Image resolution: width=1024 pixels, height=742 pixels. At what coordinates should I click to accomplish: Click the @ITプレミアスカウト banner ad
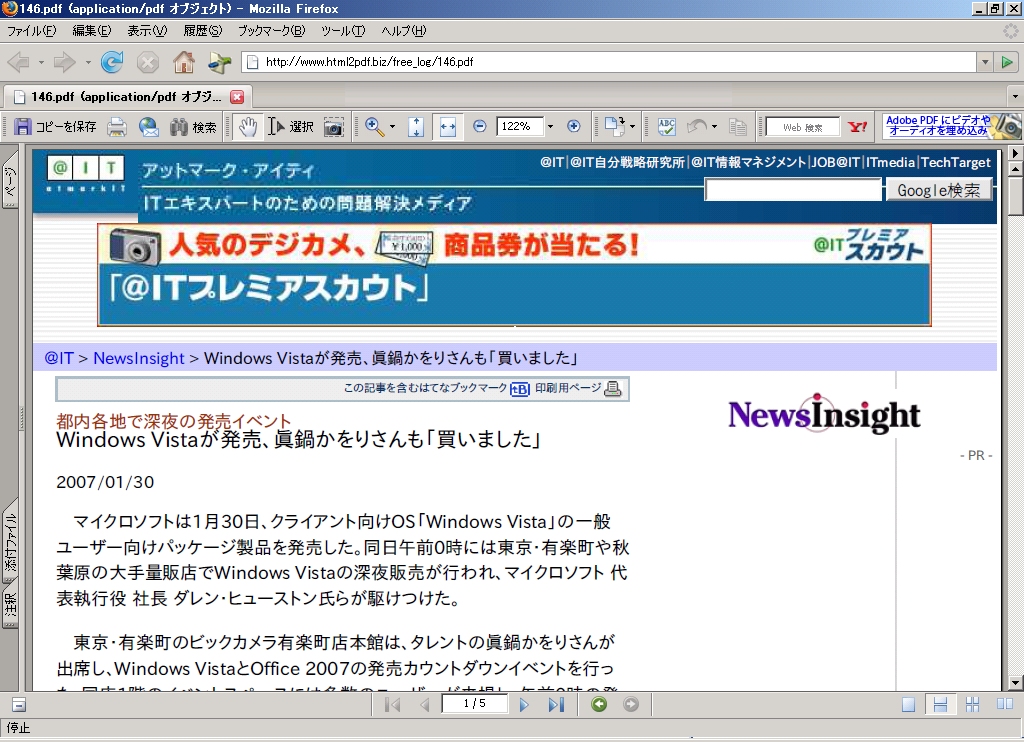tap(514, 275)
